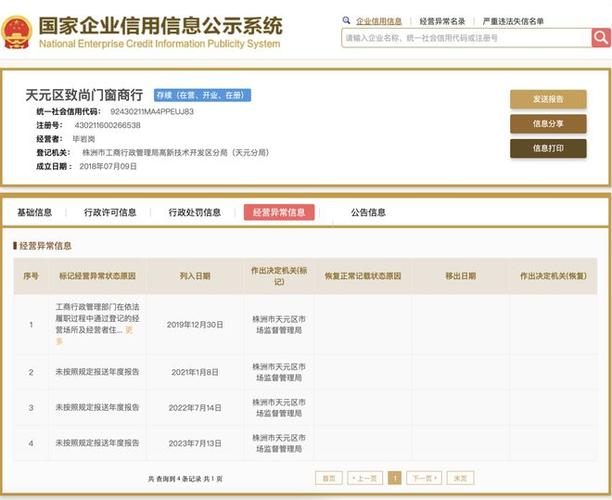Click 未按照规定报送年度报告 in row 2
612x500 pixels.
coord(97,372)
